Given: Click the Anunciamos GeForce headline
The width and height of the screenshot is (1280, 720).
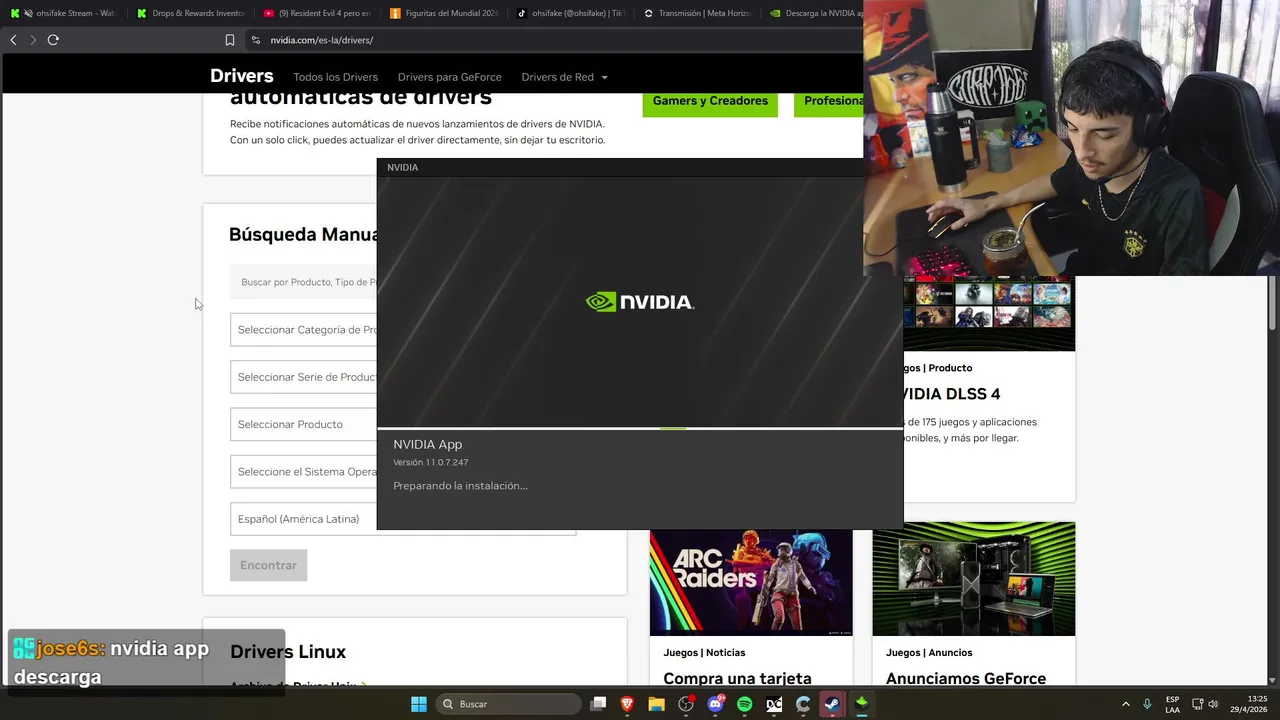Looking at the screenshot, I should coord(966,679).
